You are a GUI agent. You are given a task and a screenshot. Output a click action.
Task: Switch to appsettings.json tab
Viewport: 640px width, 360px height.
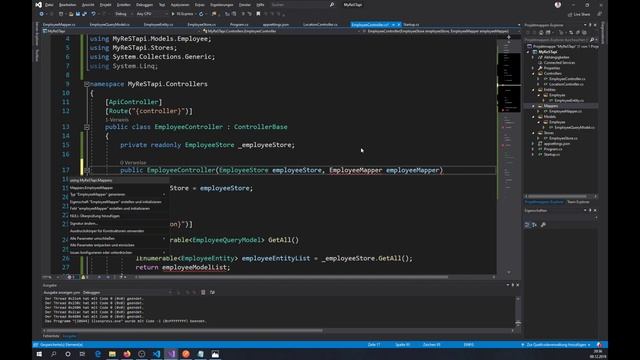[276, 25]
